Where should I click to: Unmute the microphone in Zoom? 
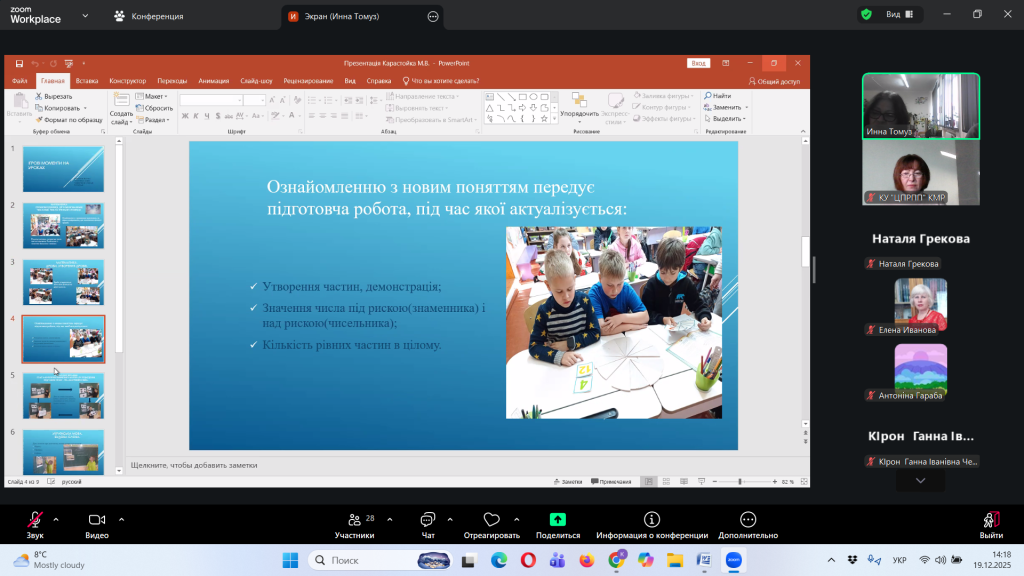coord(35,520)
